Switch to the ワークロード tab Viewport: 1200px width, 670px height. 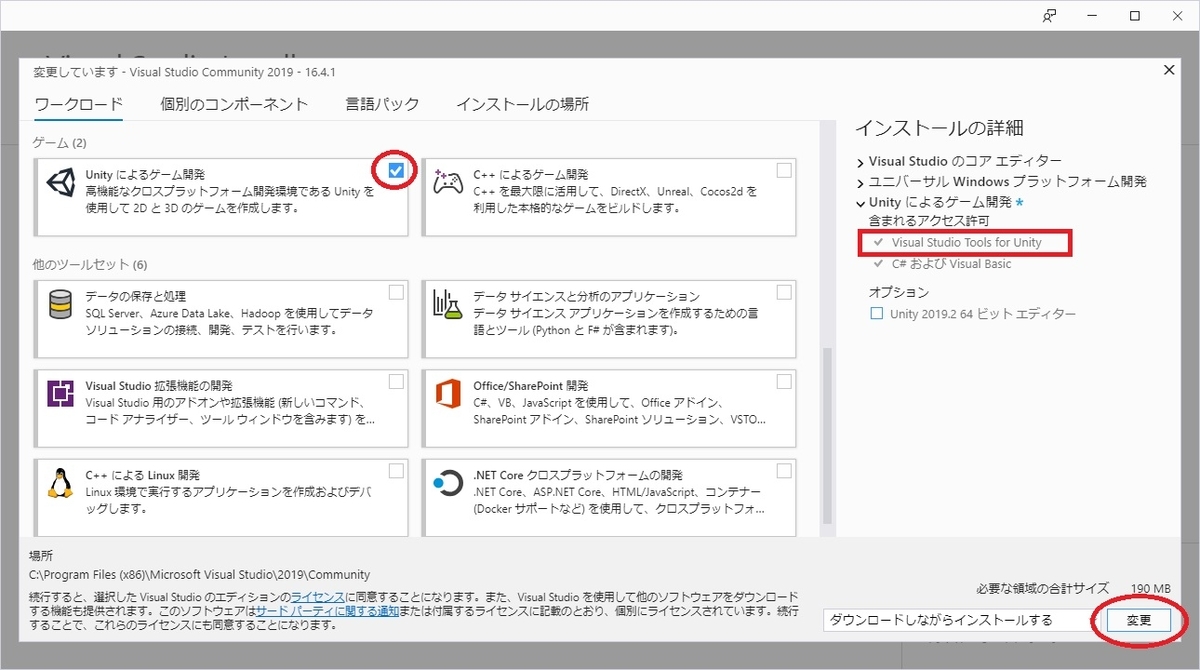coord(79,104)
